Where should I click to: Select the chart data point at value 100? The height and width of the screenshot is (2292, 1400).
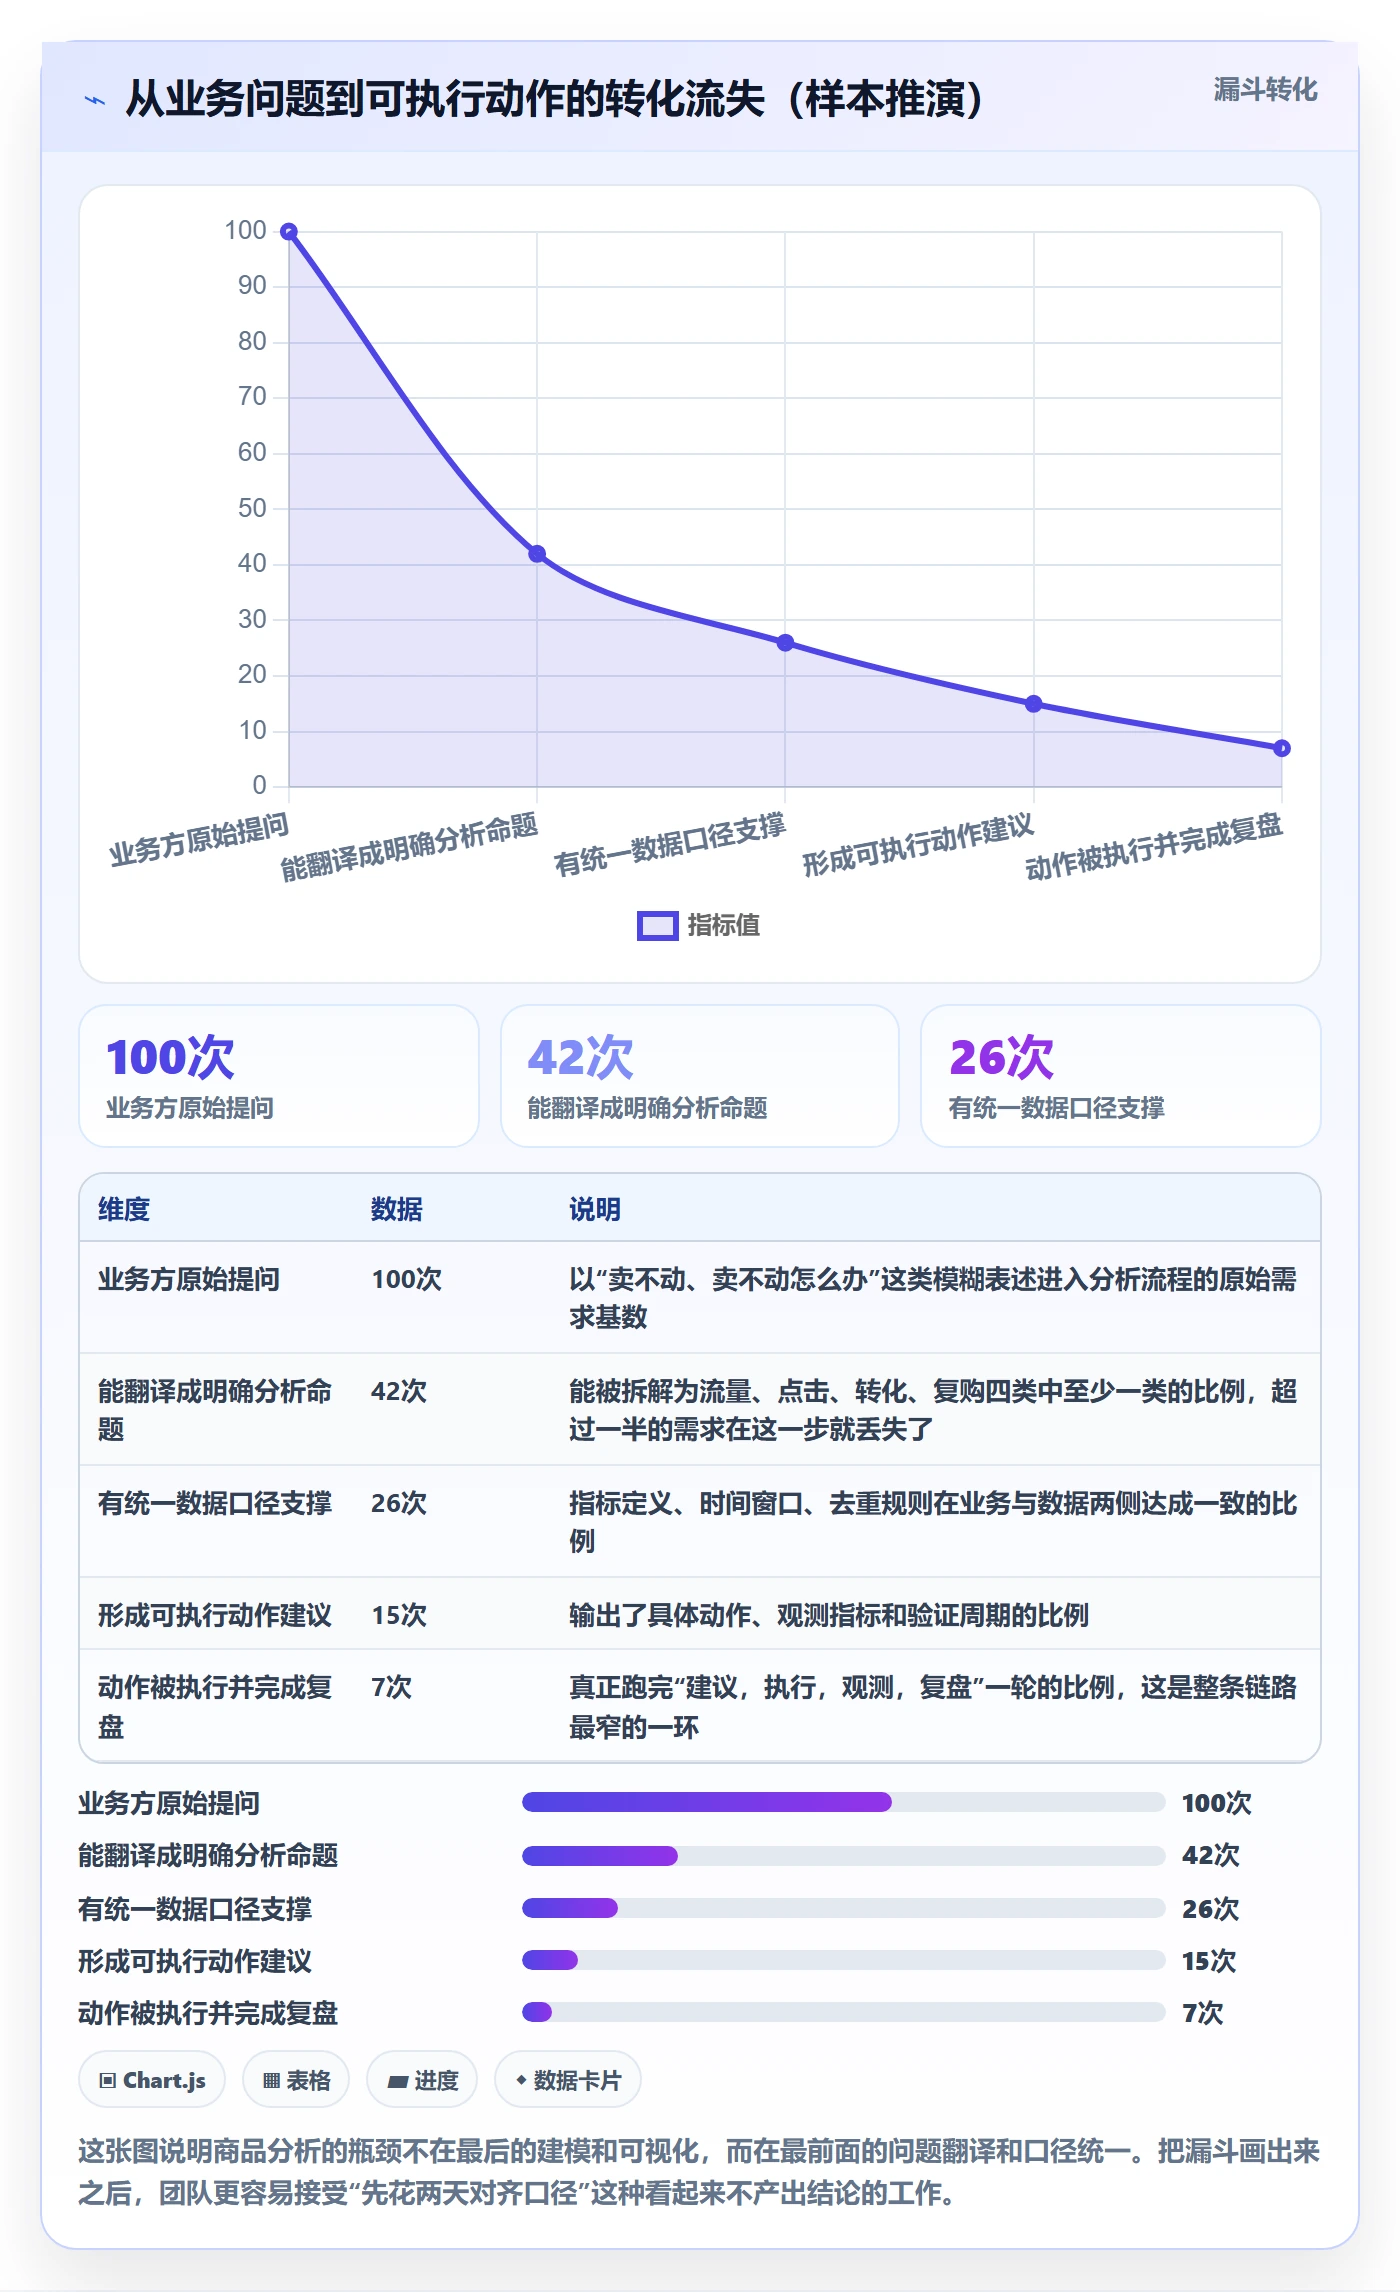[x=289, y=232]
